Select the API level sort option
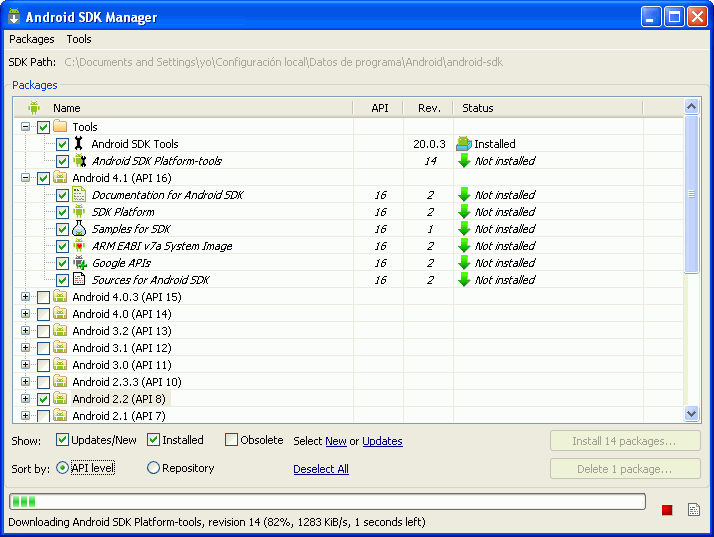The height and width of the screenshot is (537, 714). pos(62,468)
